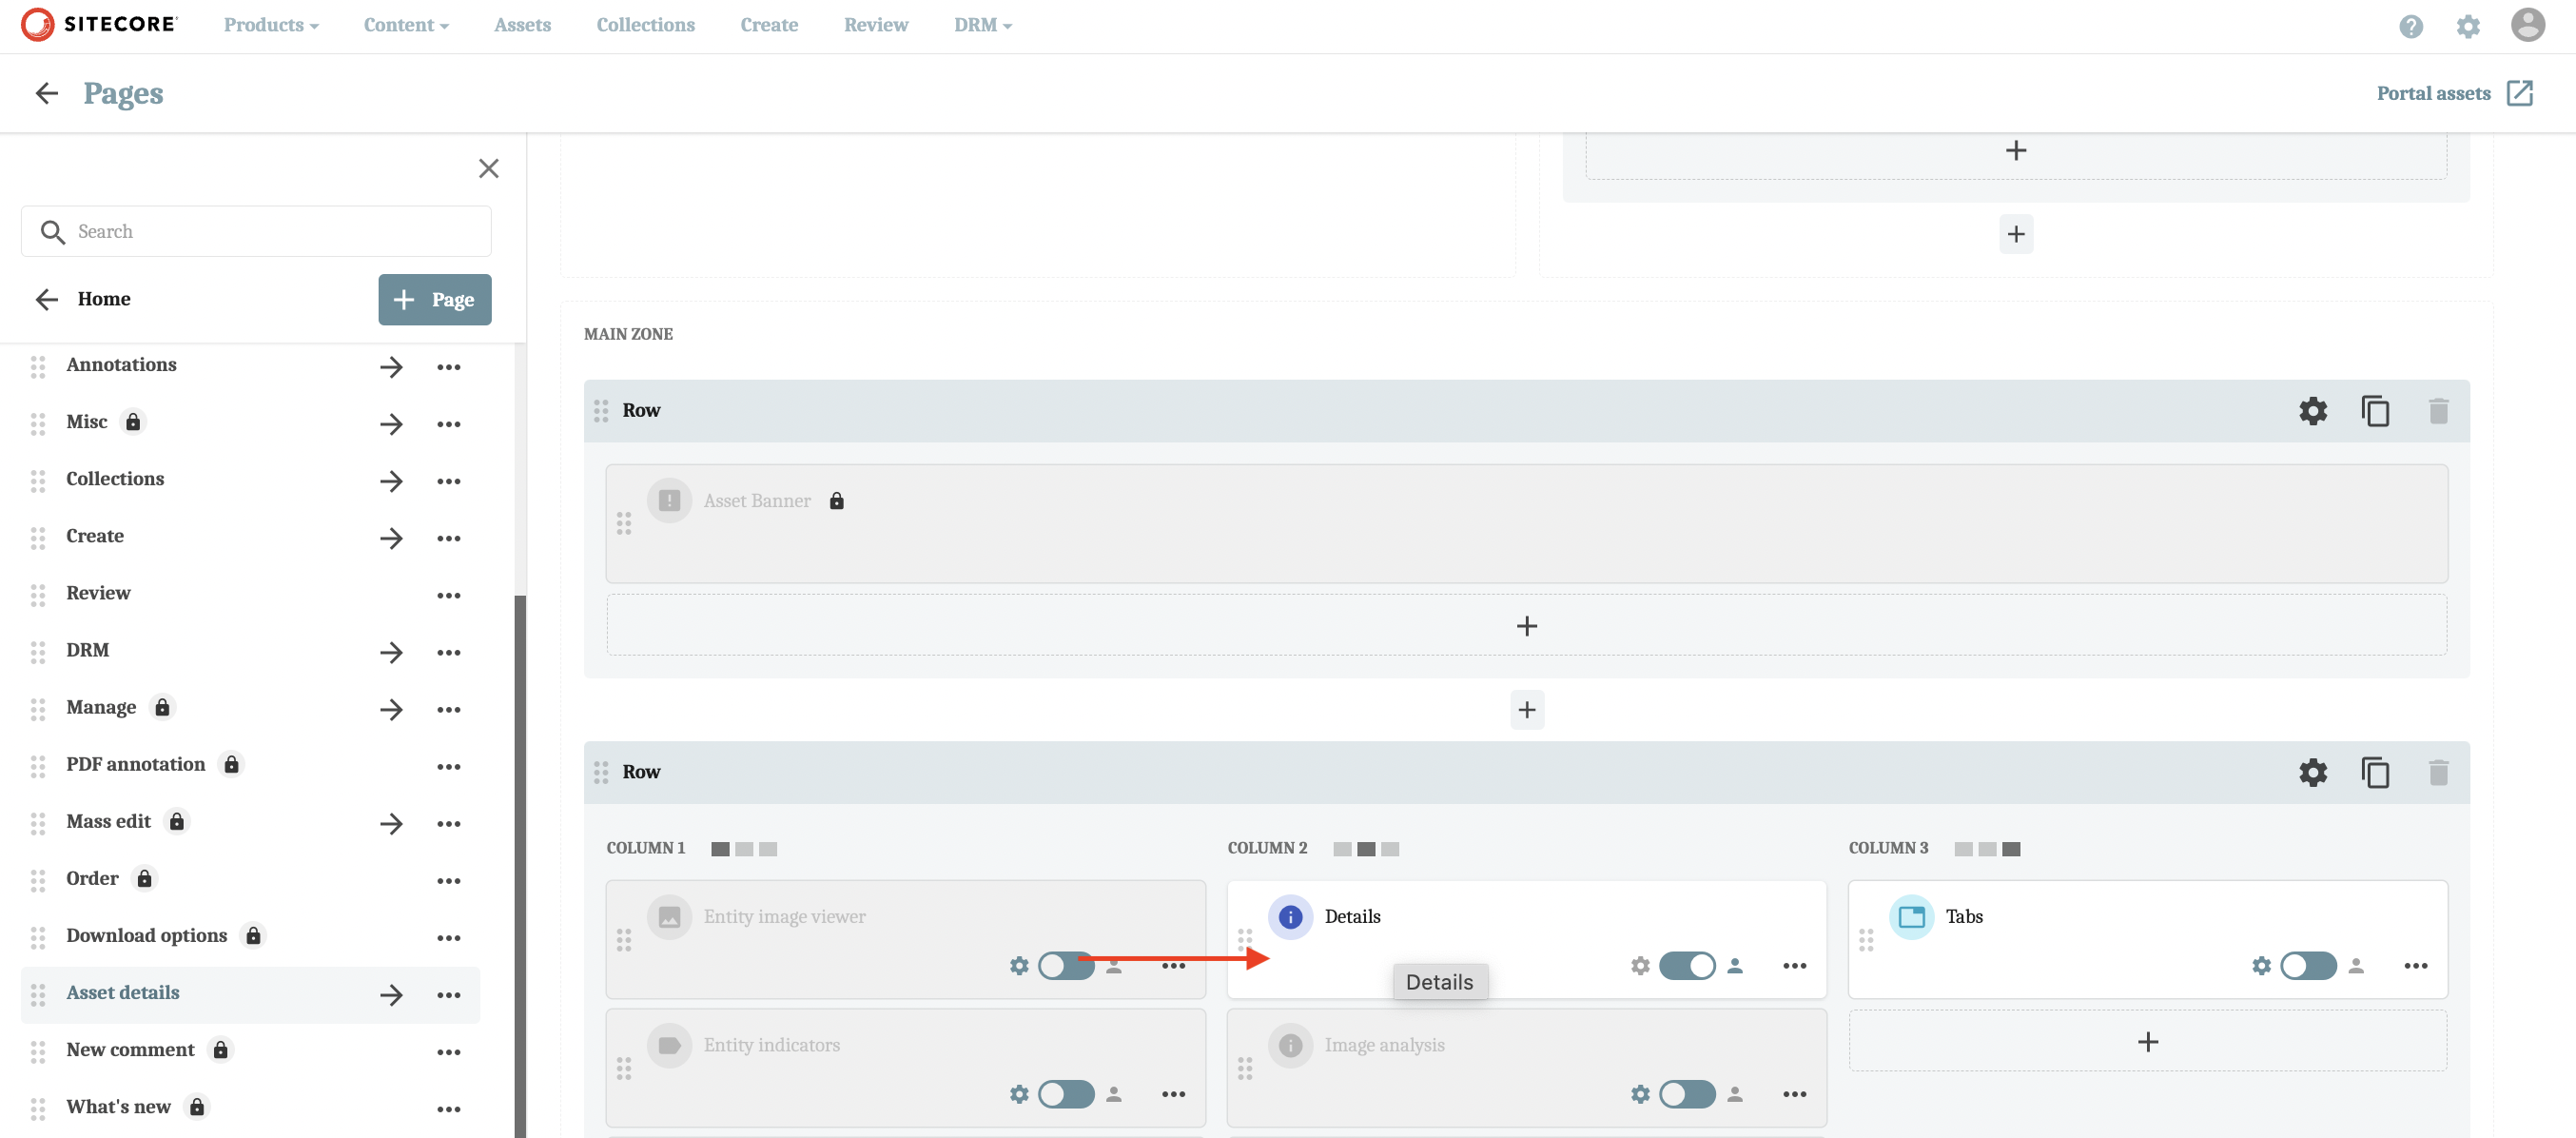Click the Add Page button
This screenshot has width=2576, height=1138.
434,299
